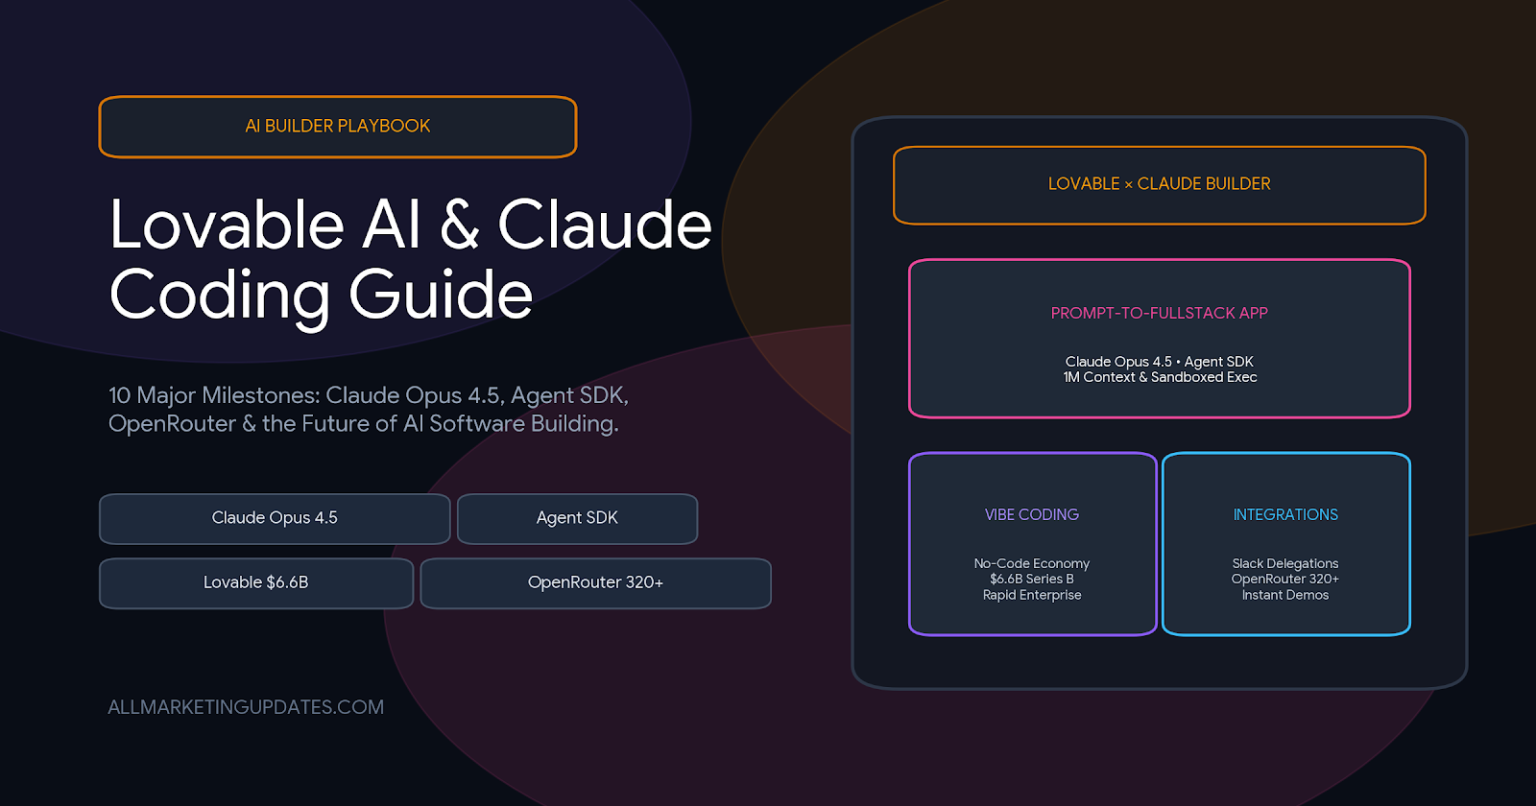Click the Slack Delegations line
Screen dimensions: 1536x806
pyautogui.click(x=1285, y=563)
